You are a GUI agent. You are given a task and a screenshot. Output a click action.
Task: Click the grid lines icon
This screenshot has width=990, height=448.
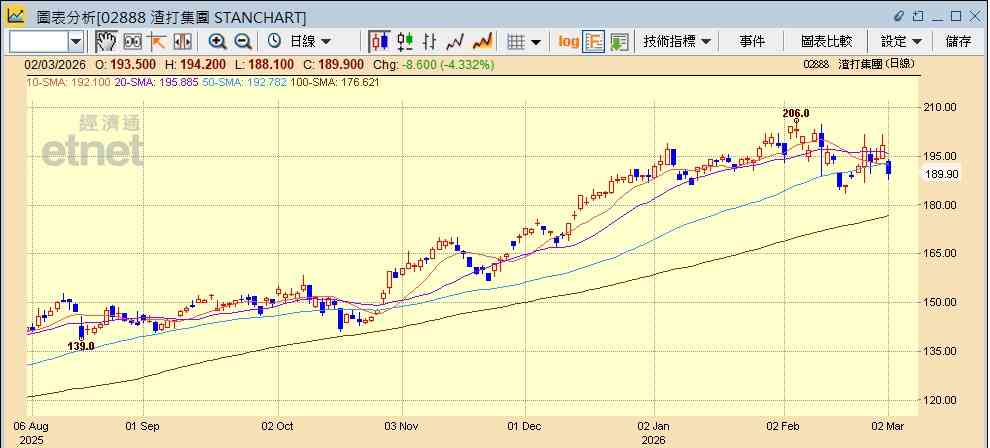coord(516,42)
